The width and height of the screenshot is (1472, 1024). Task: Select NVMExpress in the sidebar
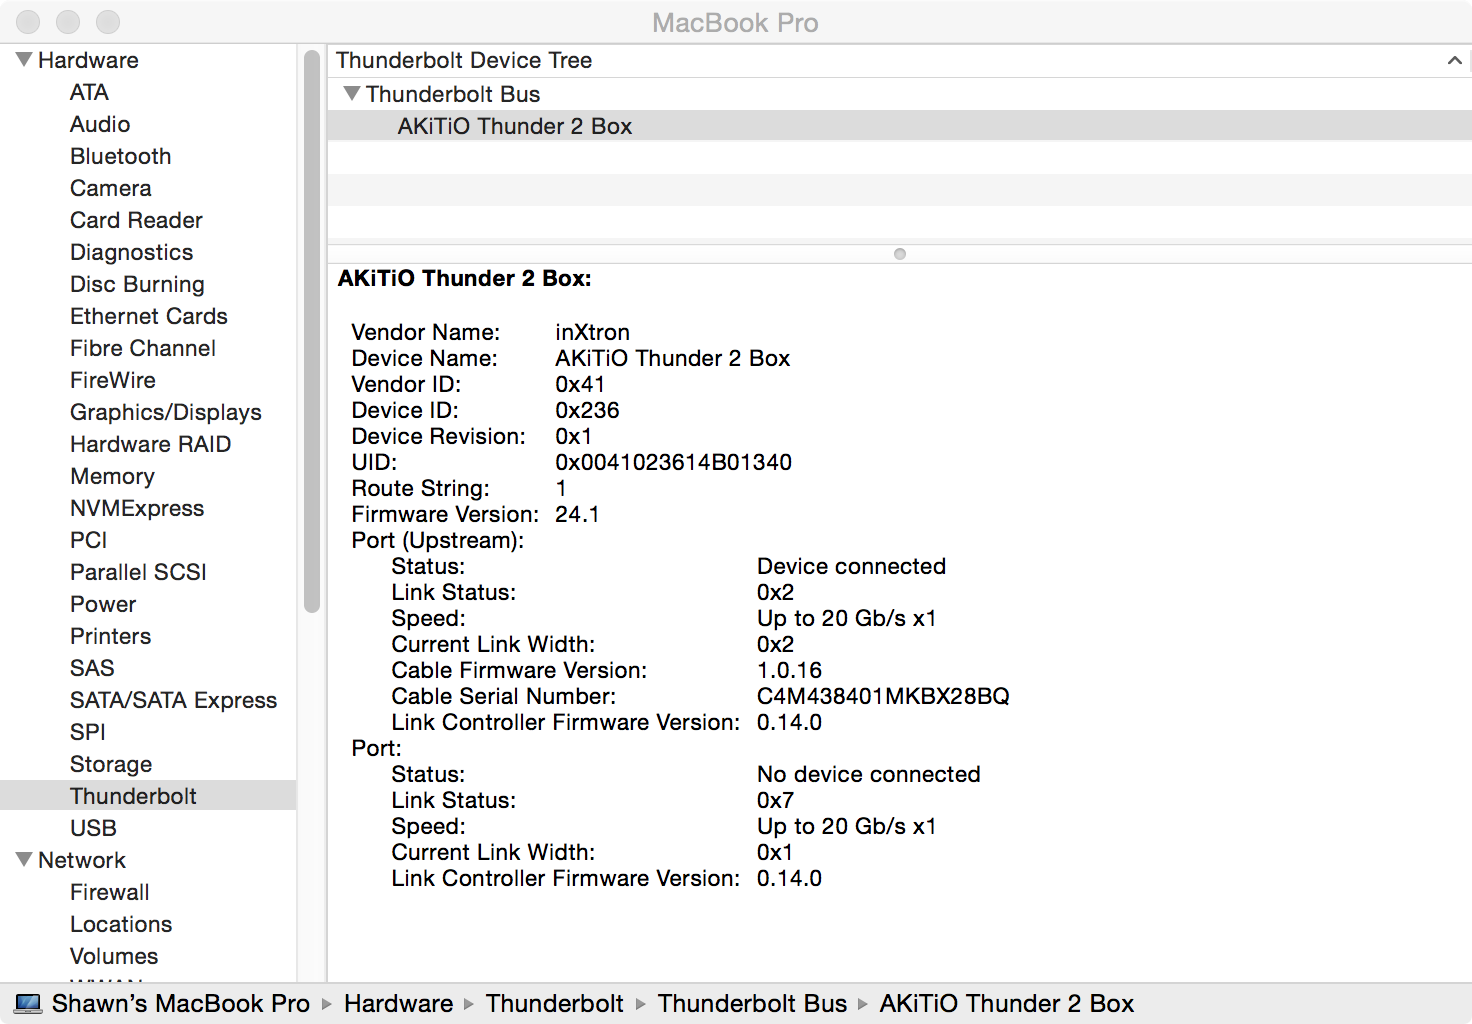(137, 508)
